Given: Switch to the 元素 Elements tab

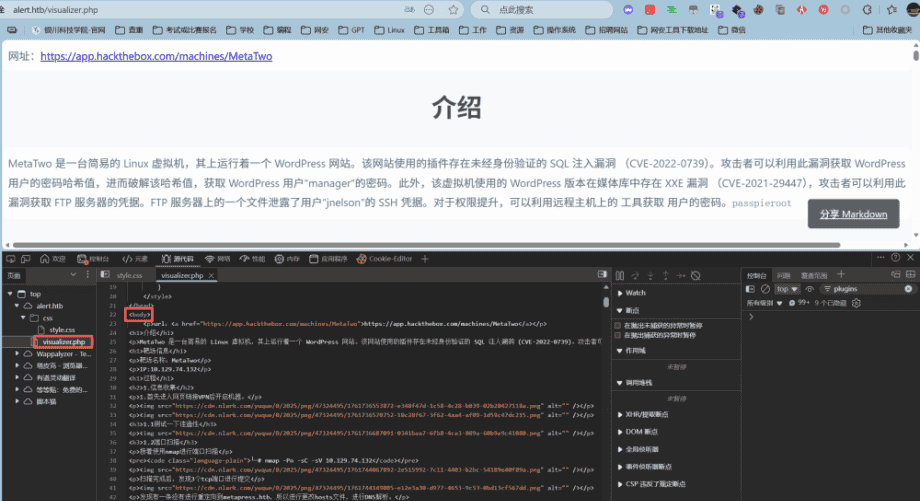Looking at the screenshot, I should [135, 259].
